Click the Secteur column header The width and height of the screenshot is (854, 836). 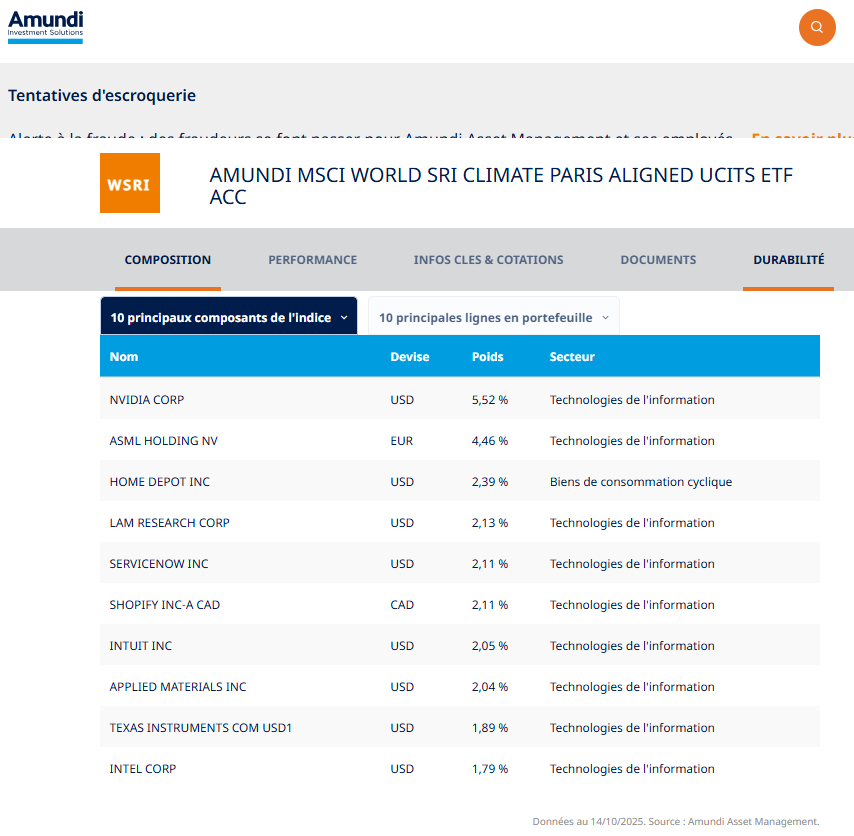click(x=572, y=357)
